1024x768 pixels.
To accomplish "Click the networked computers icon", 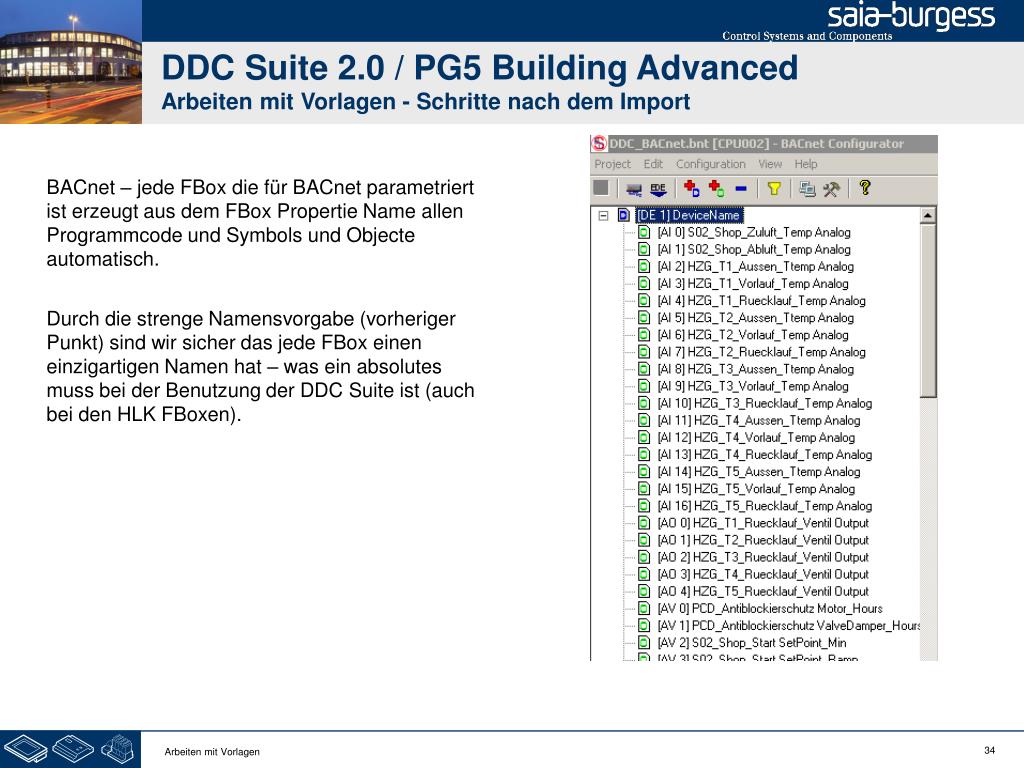I will (x=807, y=189).
